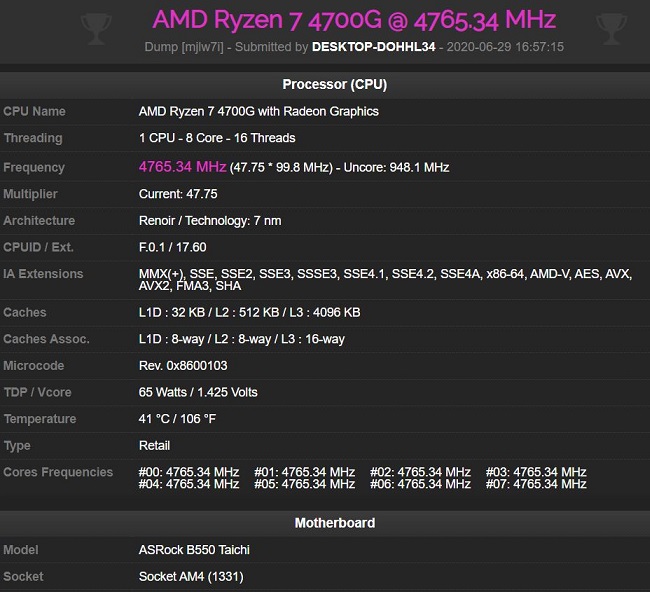Click the 'IA Extensions' row label
The height and width of the screenshot is (592, 650).
(43, 274)
